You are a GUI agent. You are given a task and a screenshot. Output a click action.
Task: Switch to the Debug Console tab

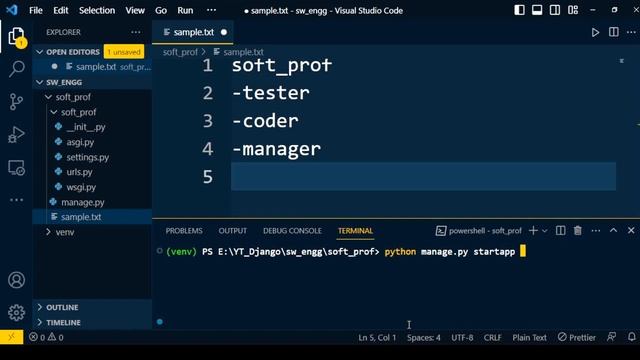(x=292, y=231)
